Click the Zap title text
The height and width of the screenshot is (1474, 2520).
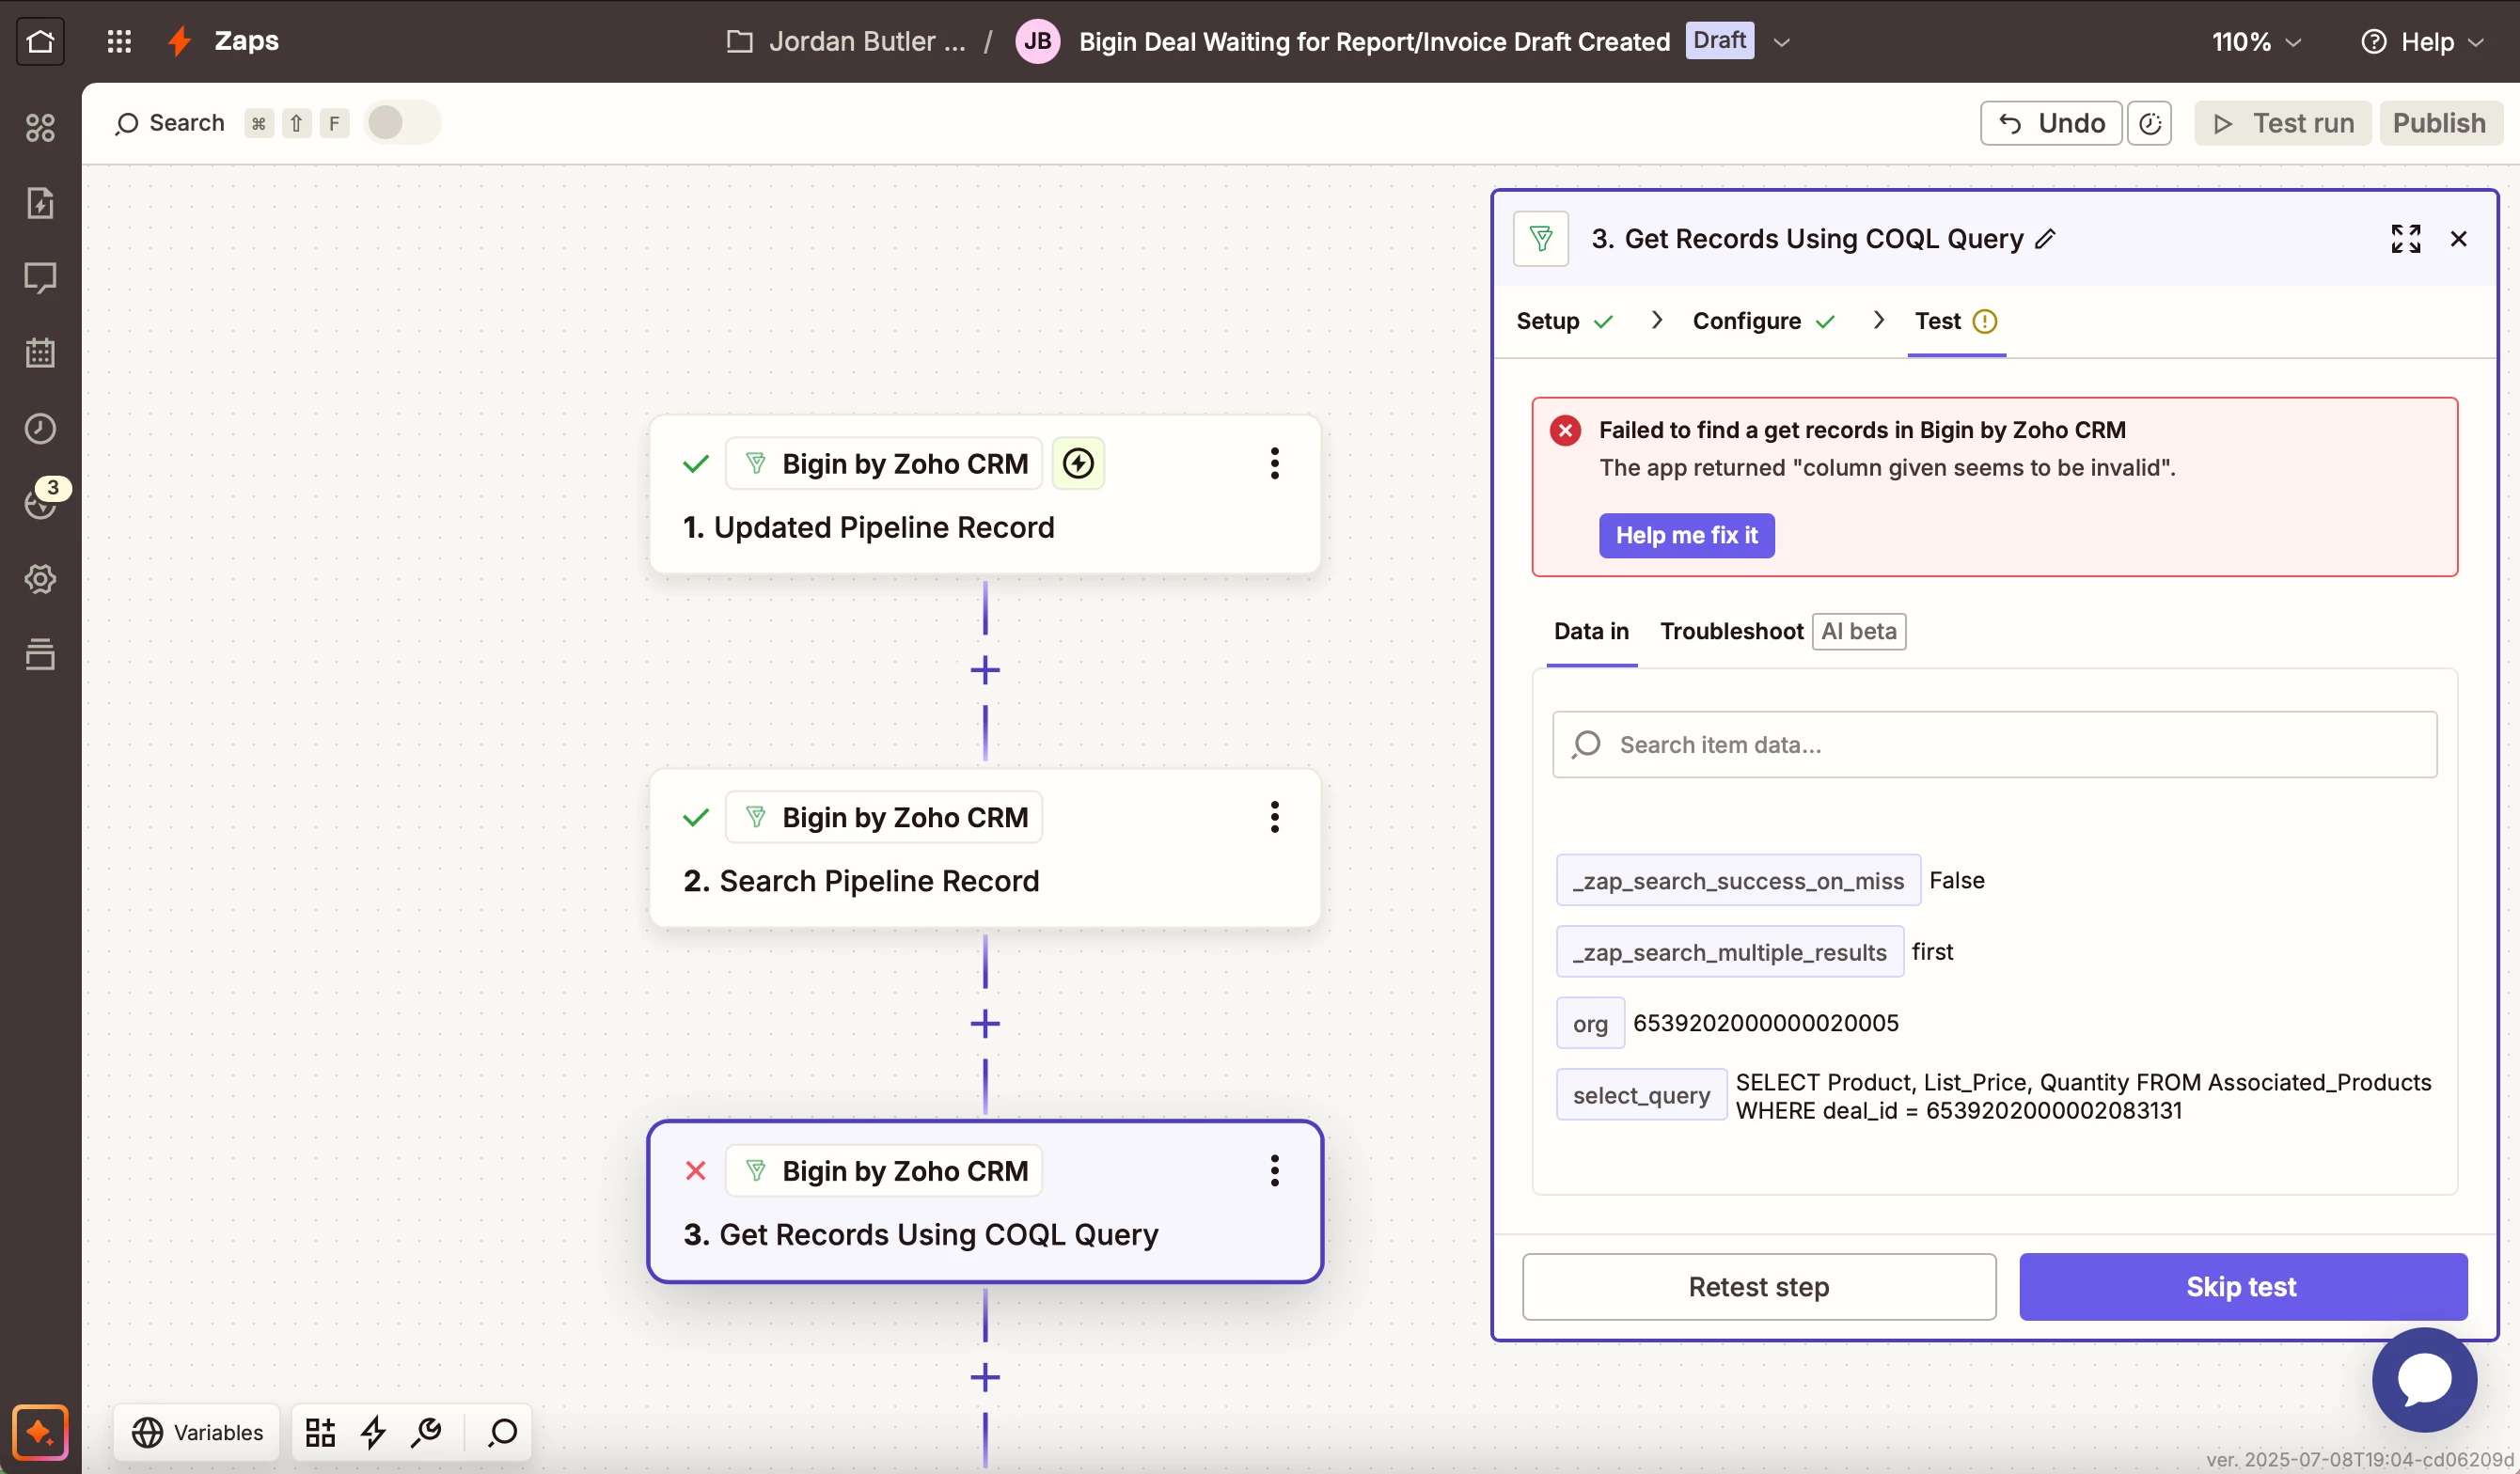pyautogui.click(x=1374, y=42)
